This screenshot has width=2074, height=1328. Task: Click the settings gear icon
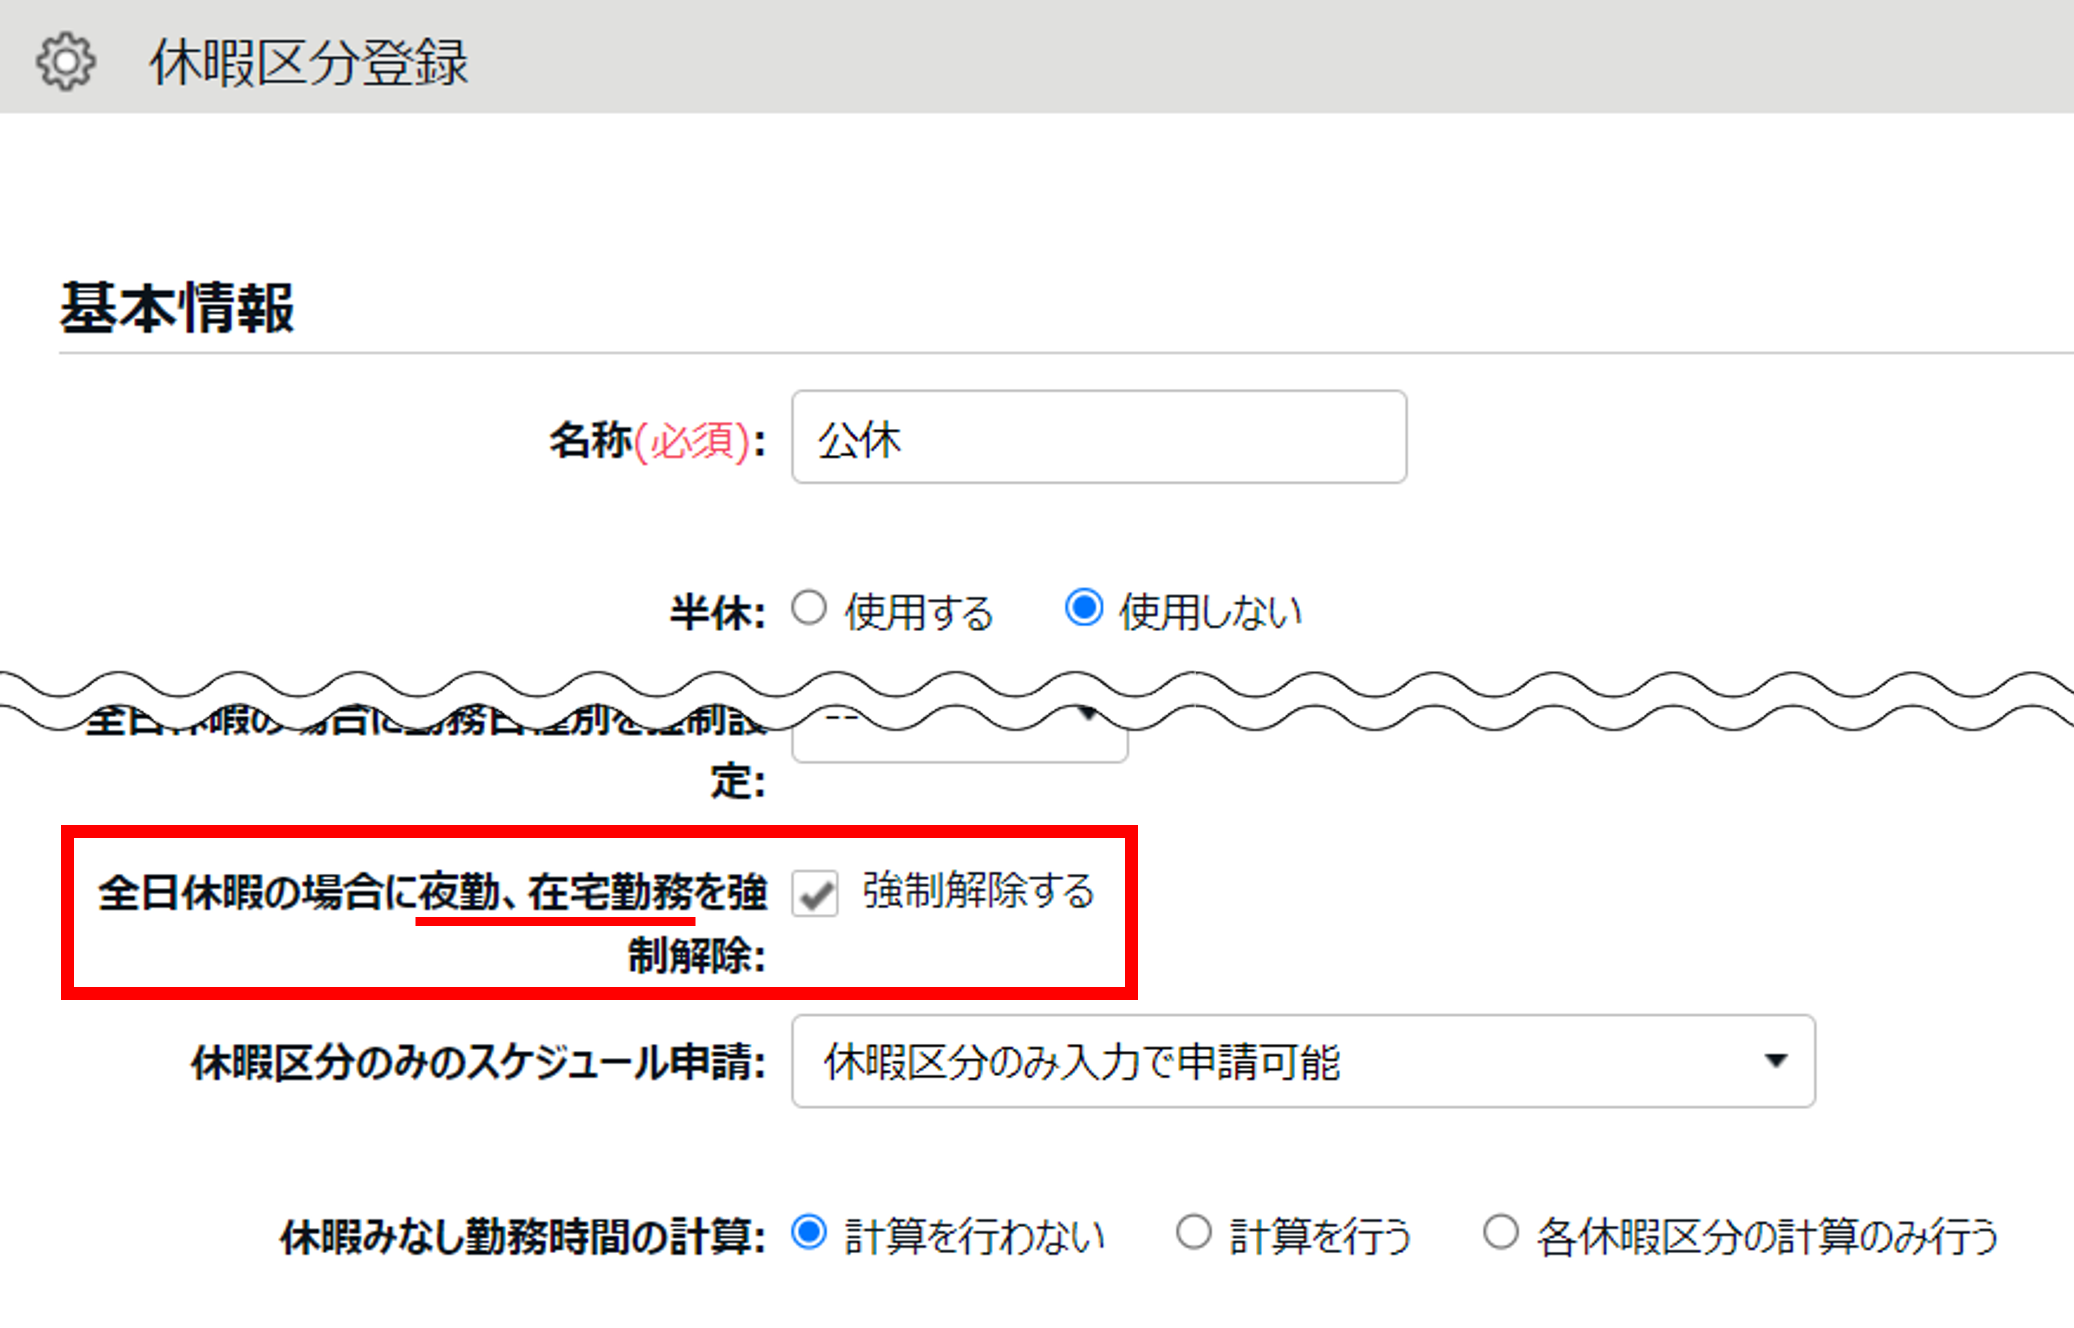point(66,62)
